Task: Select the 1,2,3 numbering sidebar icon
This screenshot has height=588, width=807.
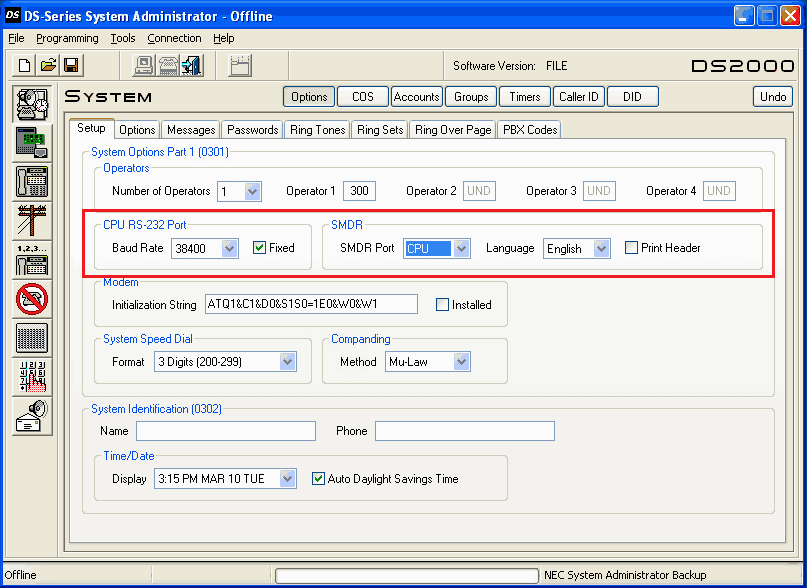Action: pyautogui.click(x=32, y=260)
